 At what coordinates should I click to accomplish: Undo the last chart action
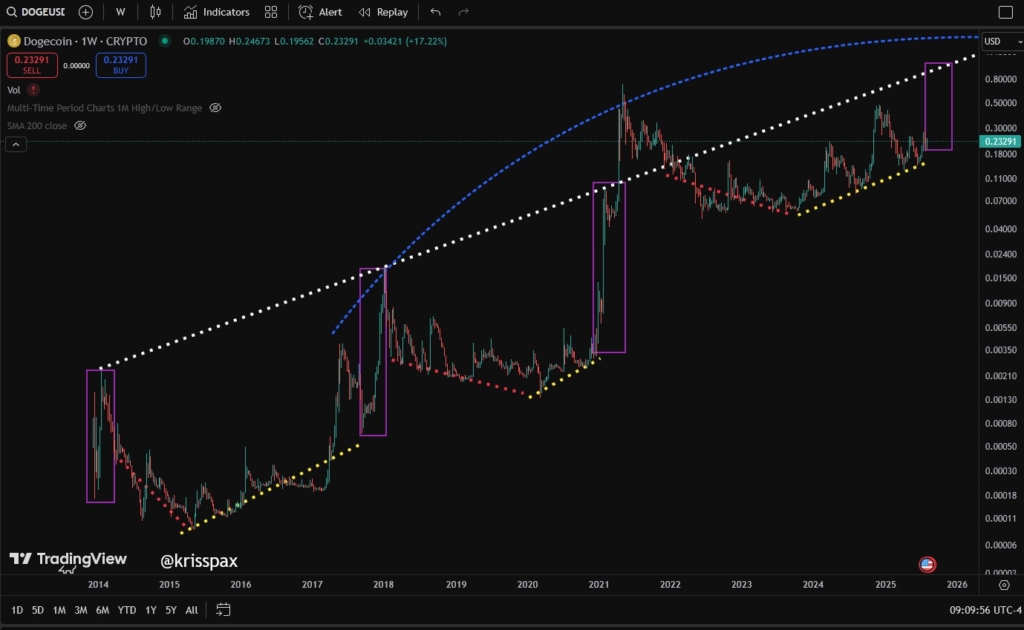436,12
